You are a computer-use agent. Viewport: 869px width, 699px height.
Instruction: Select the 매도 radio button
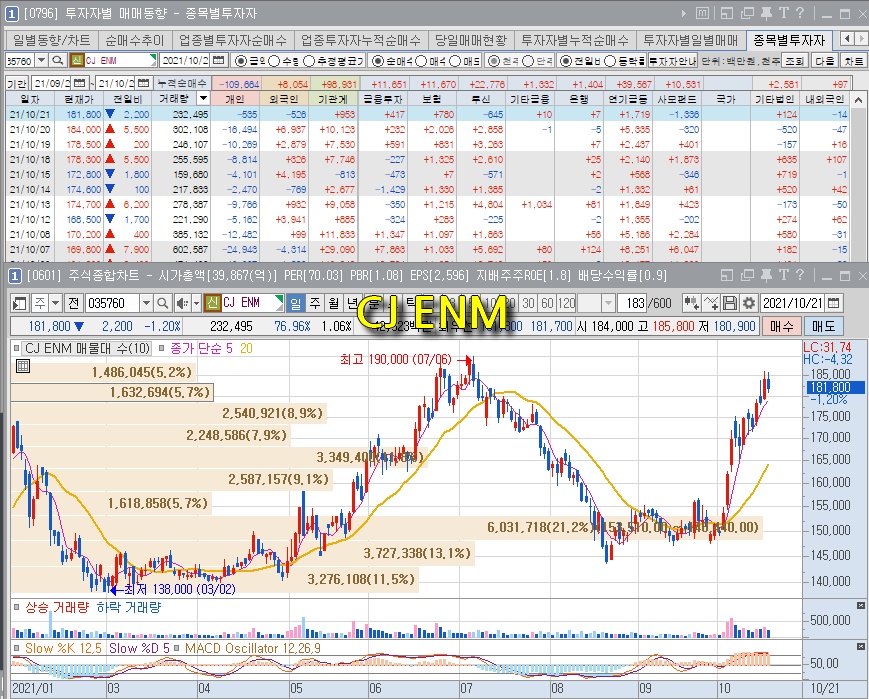click(x=454, y=60)
